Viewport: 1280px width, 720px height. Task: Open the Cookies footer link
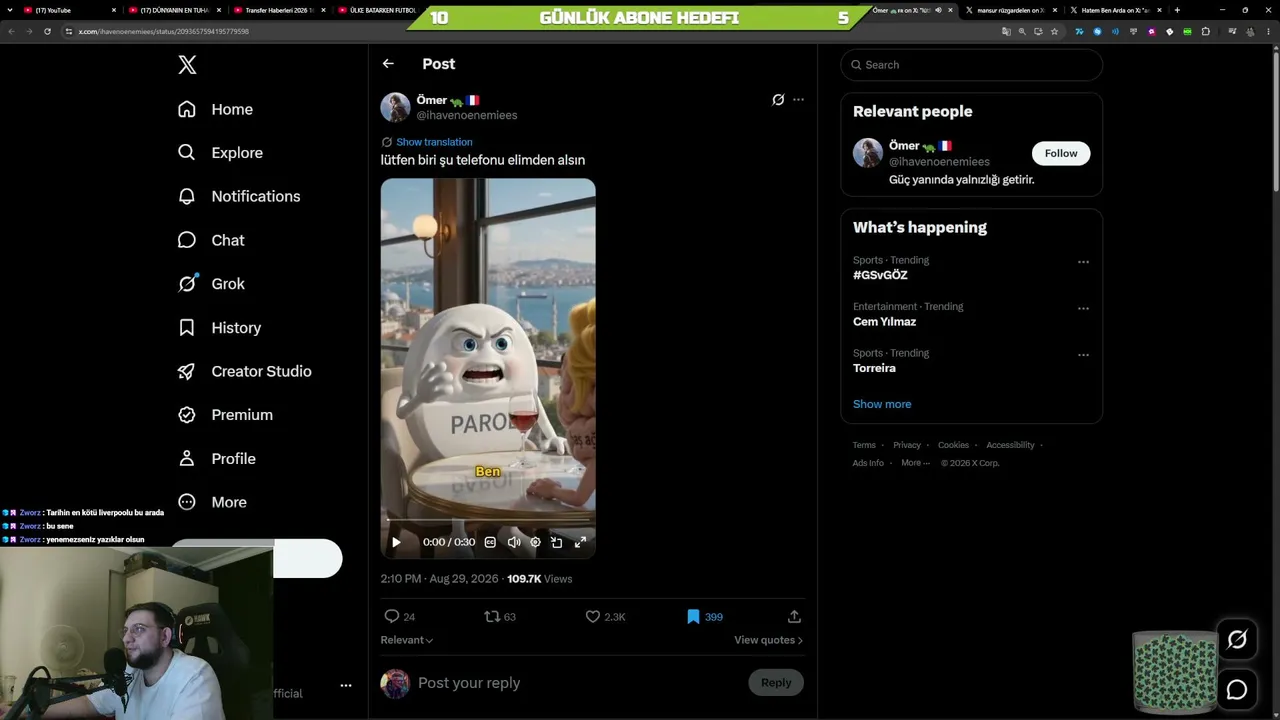(953, 445)
